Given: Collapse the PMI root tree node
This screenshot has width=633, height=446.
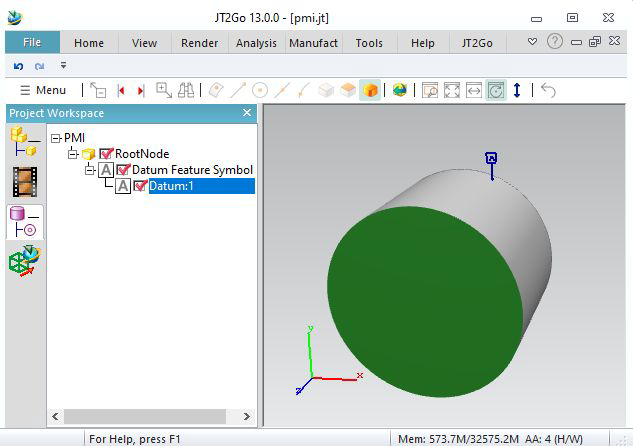Looking at the screenshot, I should [x=56, y=138].
